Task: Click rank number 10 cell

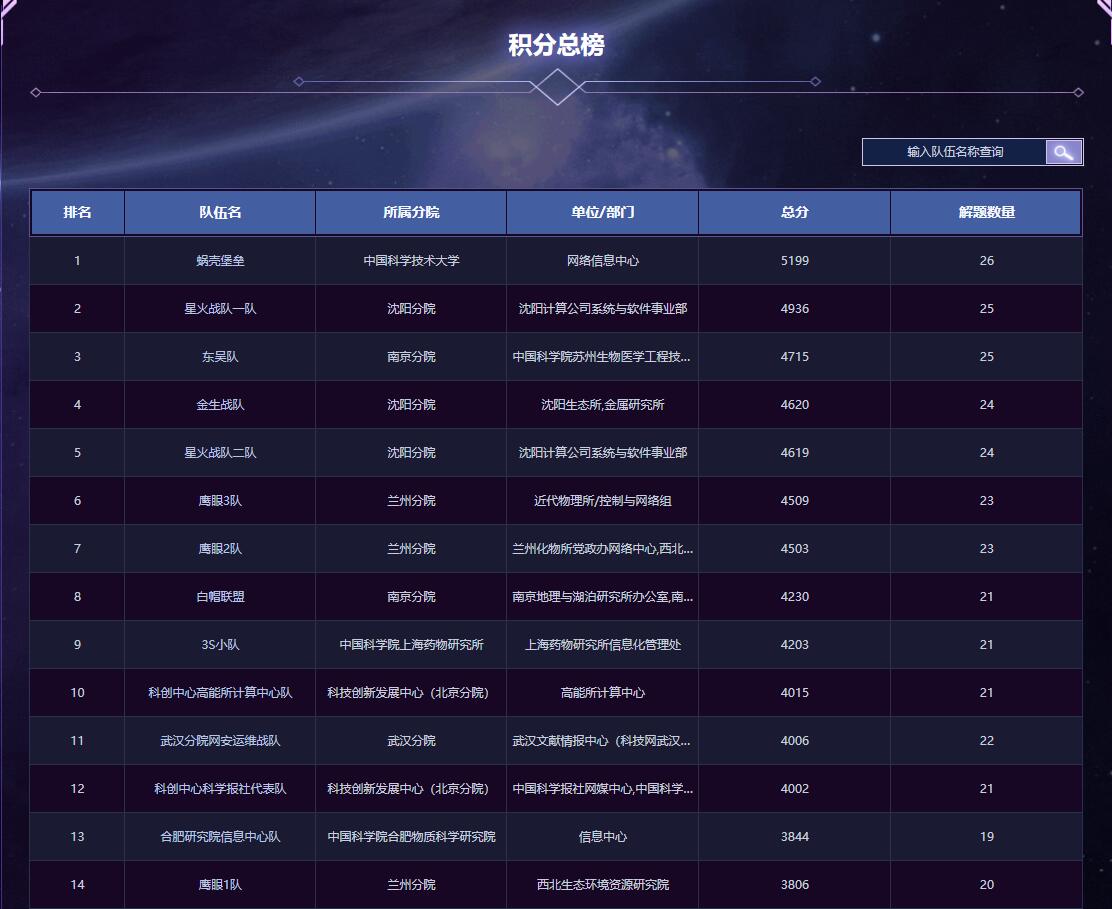Action: [x=77, y=693]
